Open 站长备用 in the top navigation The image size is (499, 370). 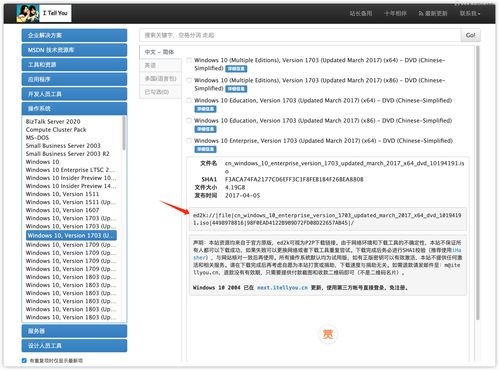[361, 14]
